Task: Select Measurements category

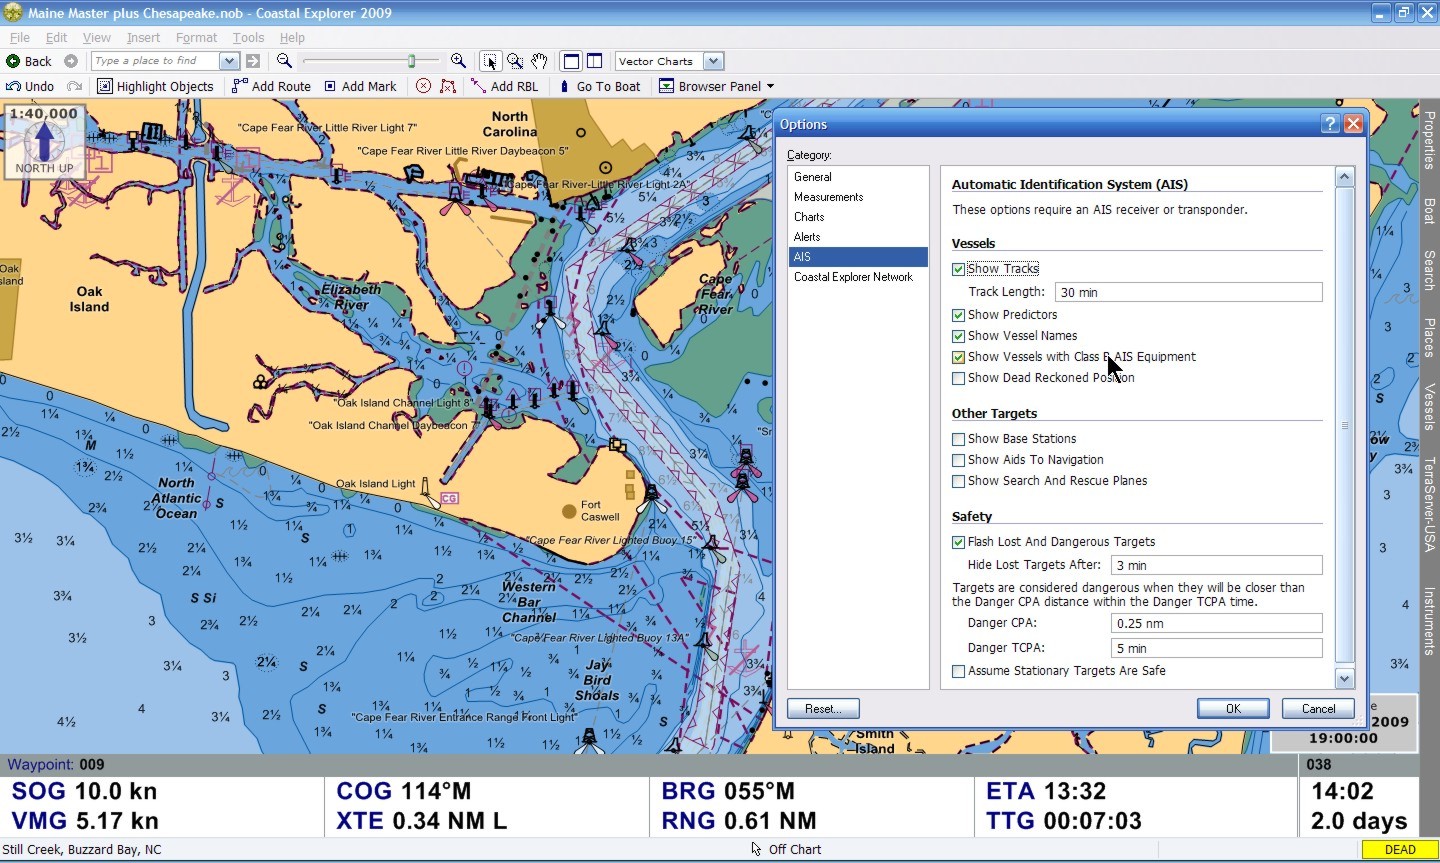Action: 858,197
